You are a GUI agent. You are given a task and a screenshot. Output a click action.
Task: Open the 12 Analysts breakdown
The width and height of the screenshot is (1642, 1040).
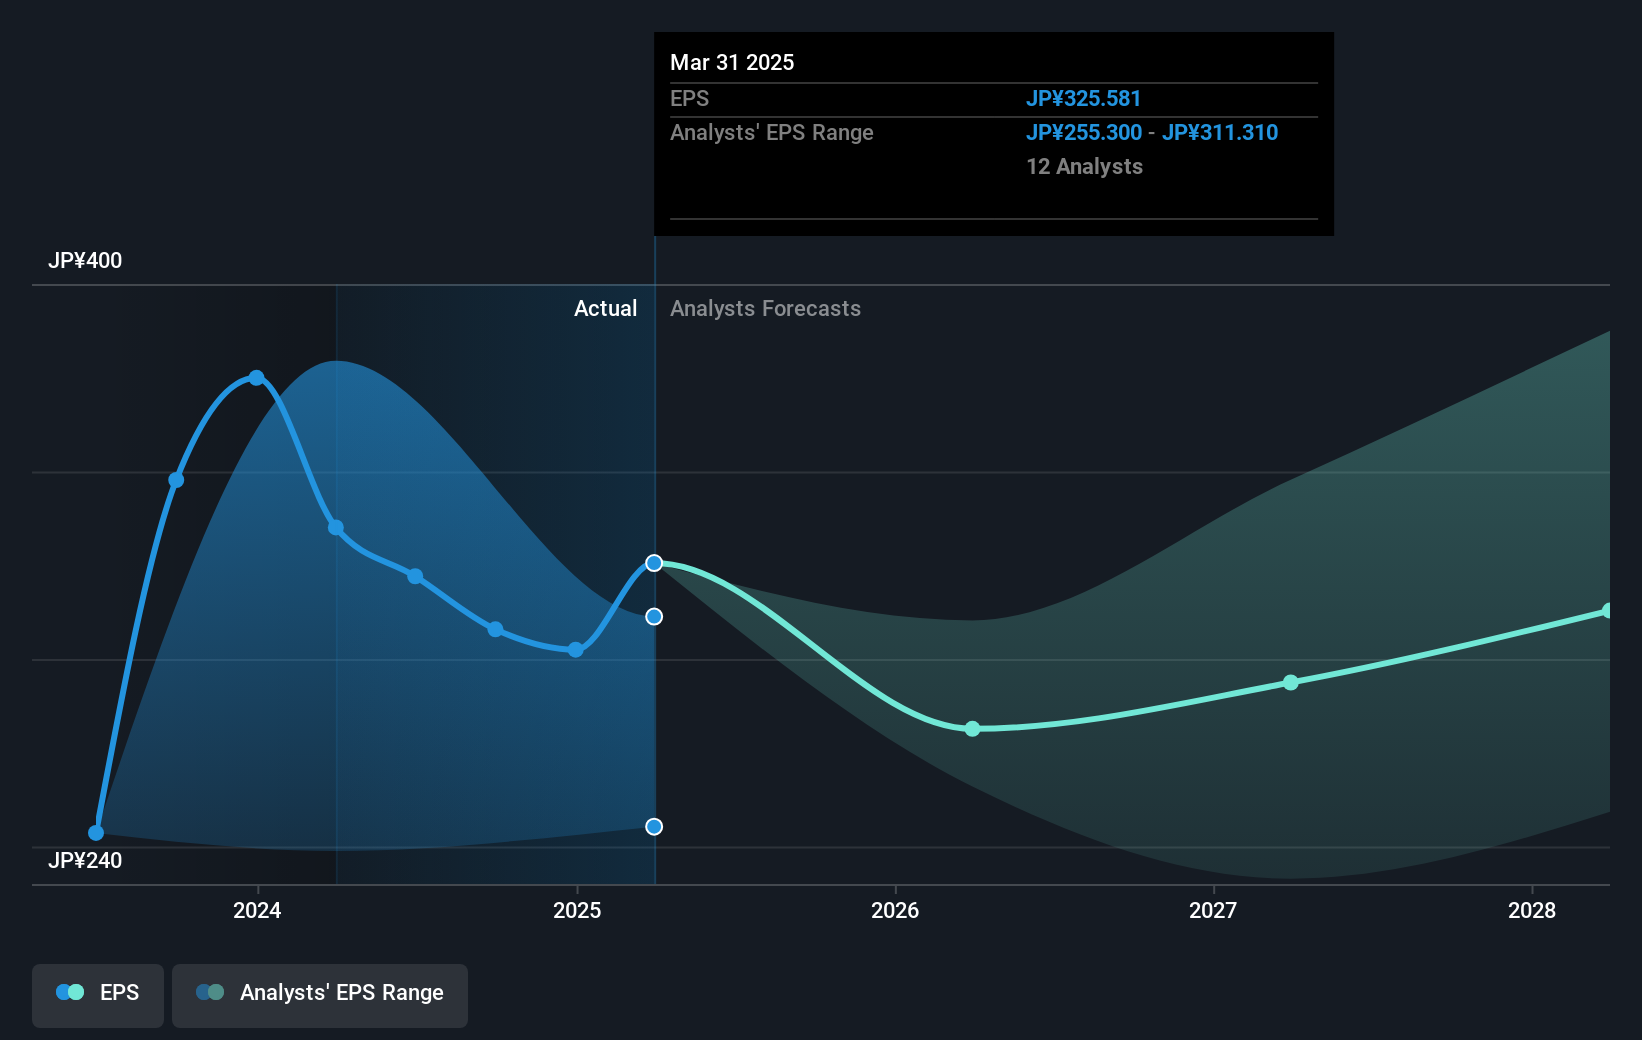tap(1084, 167)
